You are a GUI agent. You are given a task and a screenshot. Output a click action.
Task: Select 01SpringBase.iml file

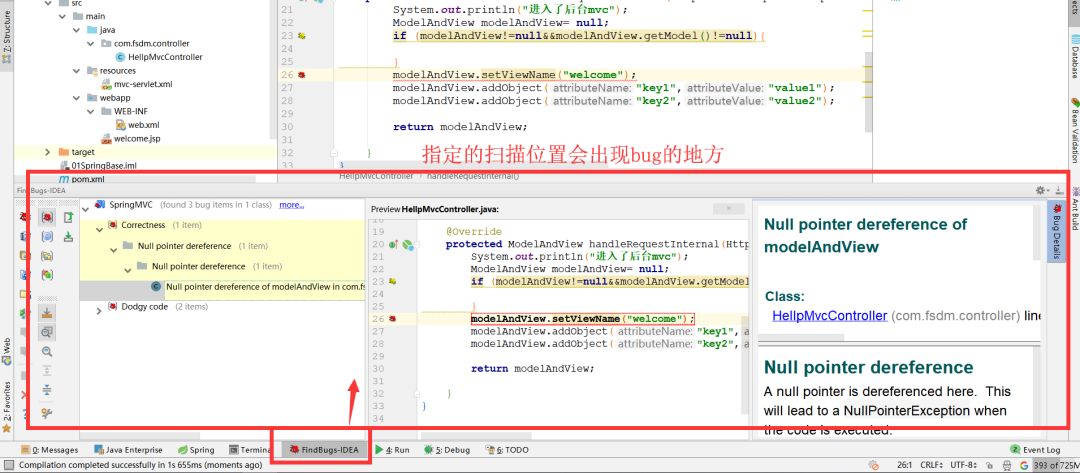point(98,165)
